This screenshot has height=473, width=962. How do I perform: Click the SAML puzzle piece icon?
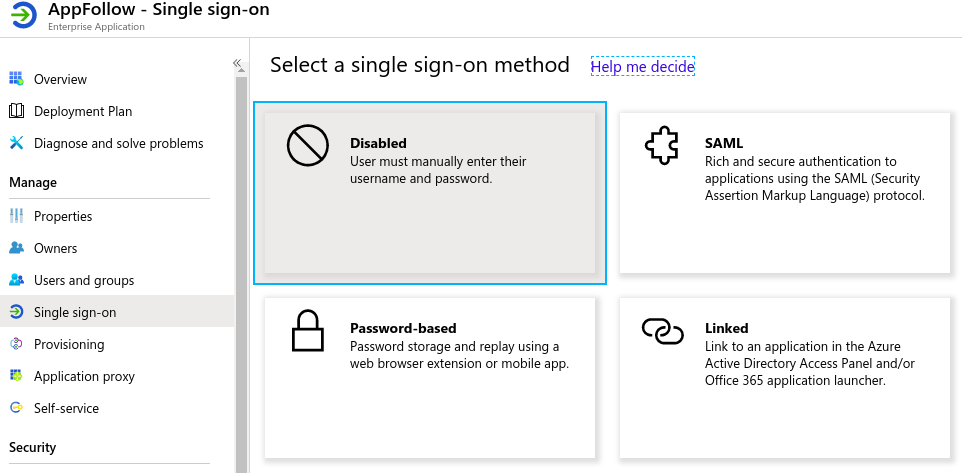(x=662, y=145)
